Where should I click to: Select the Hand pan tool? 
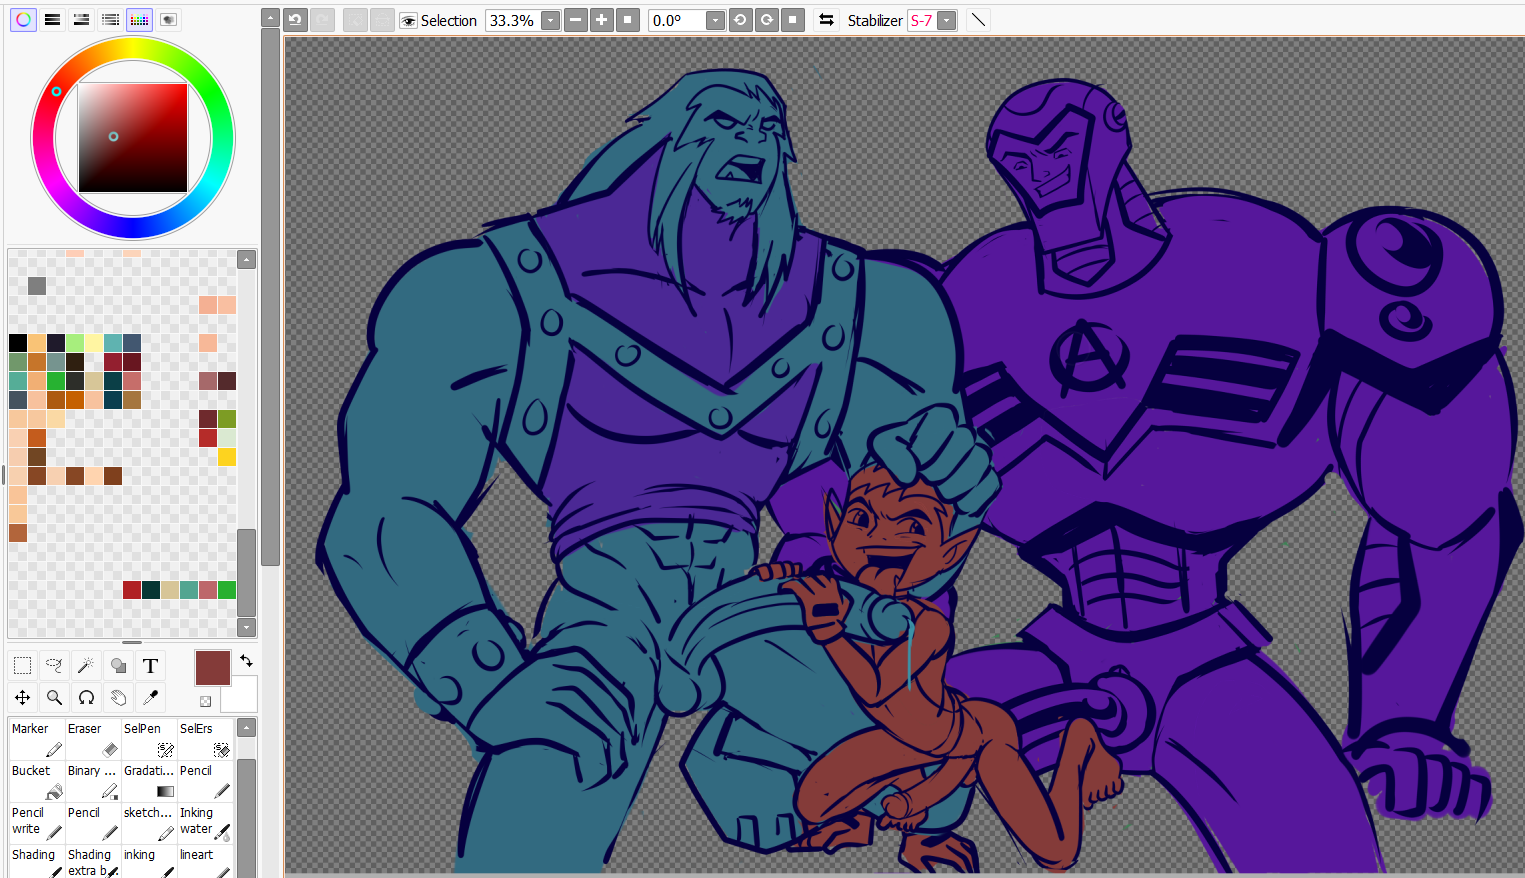click(118, 698)
